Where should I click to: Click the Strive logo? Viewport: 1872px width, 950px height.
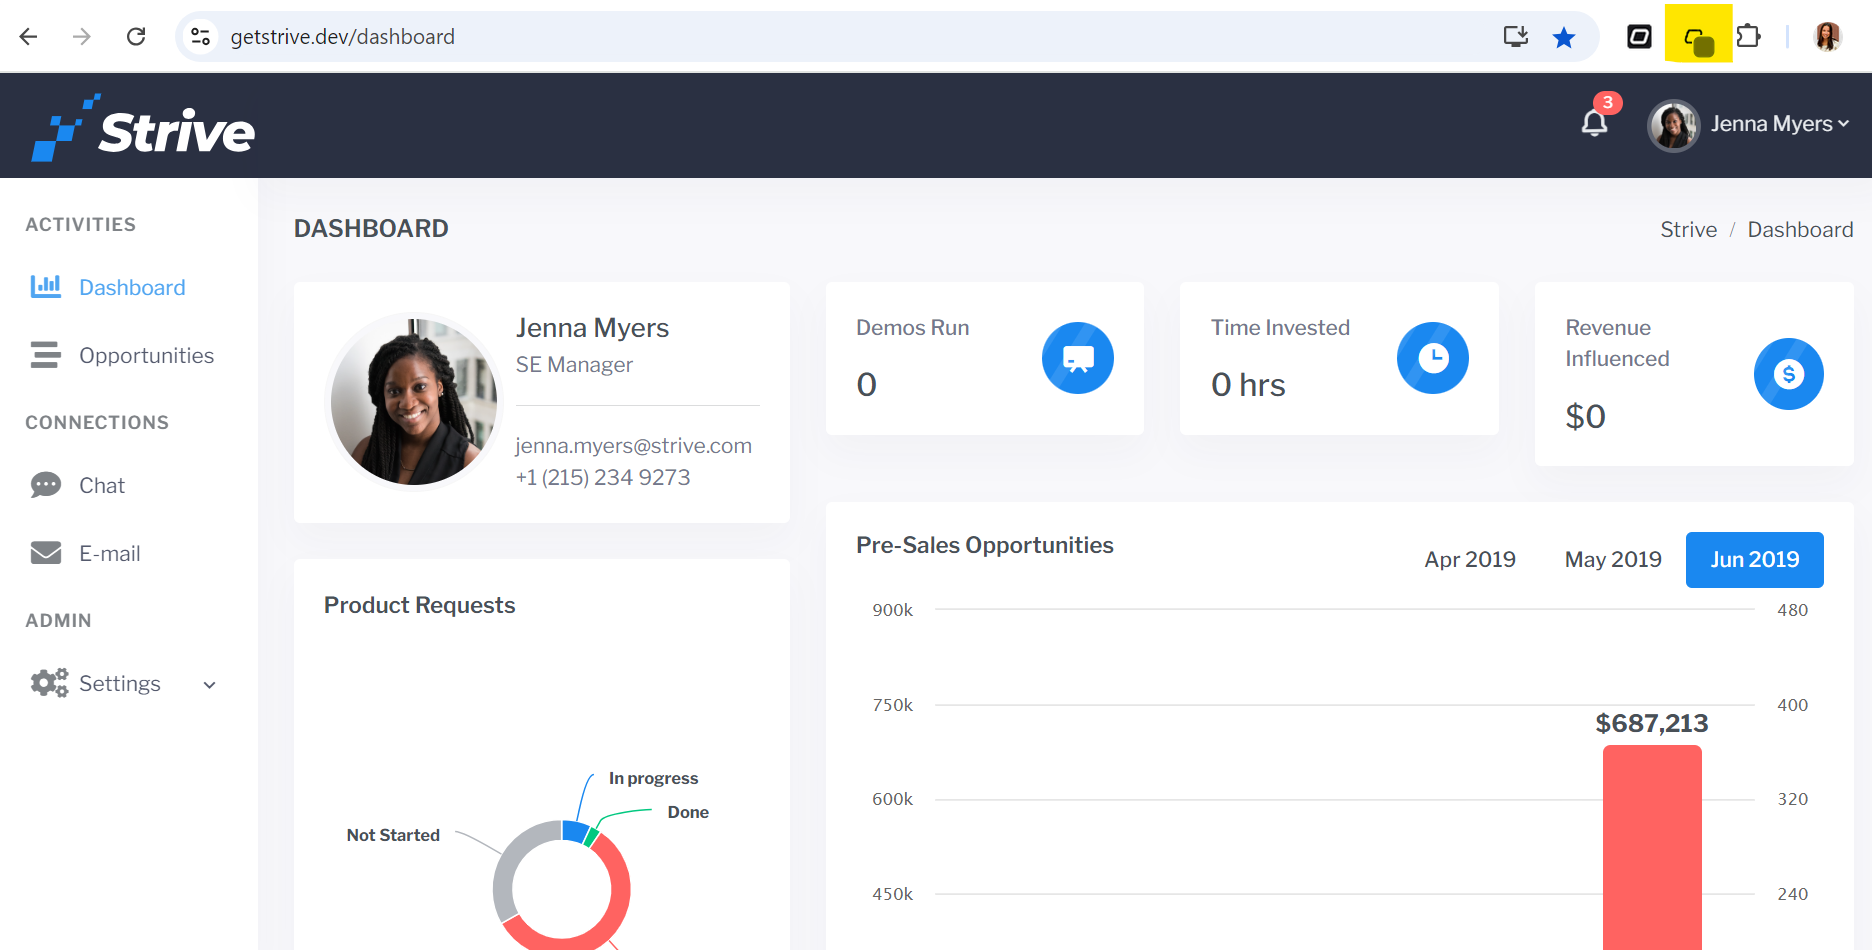(x=144, y=128)
